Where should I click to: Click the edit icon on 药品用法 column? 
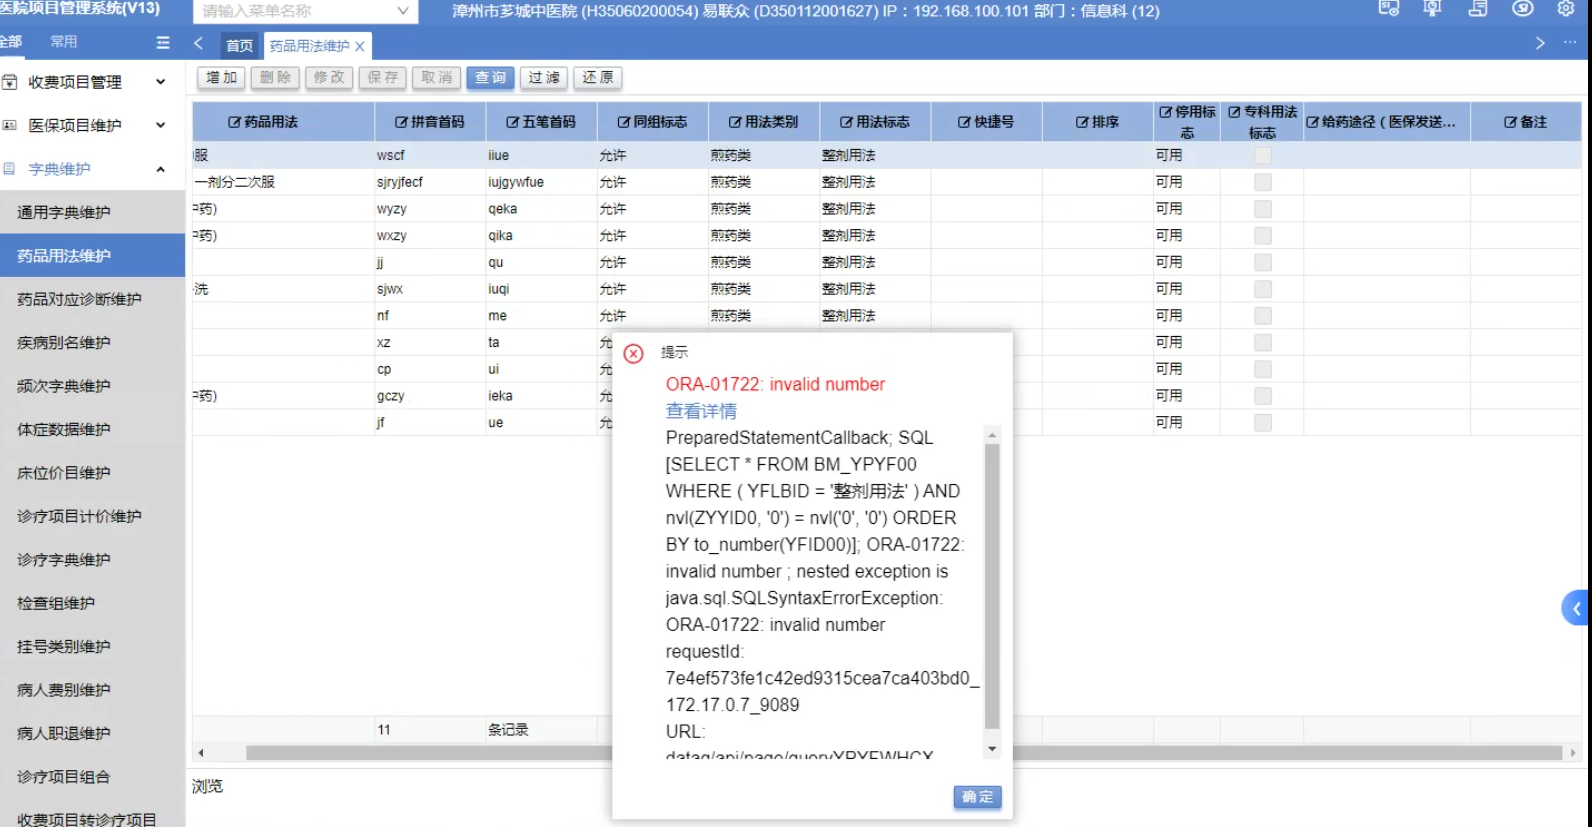tap(234, 122)
